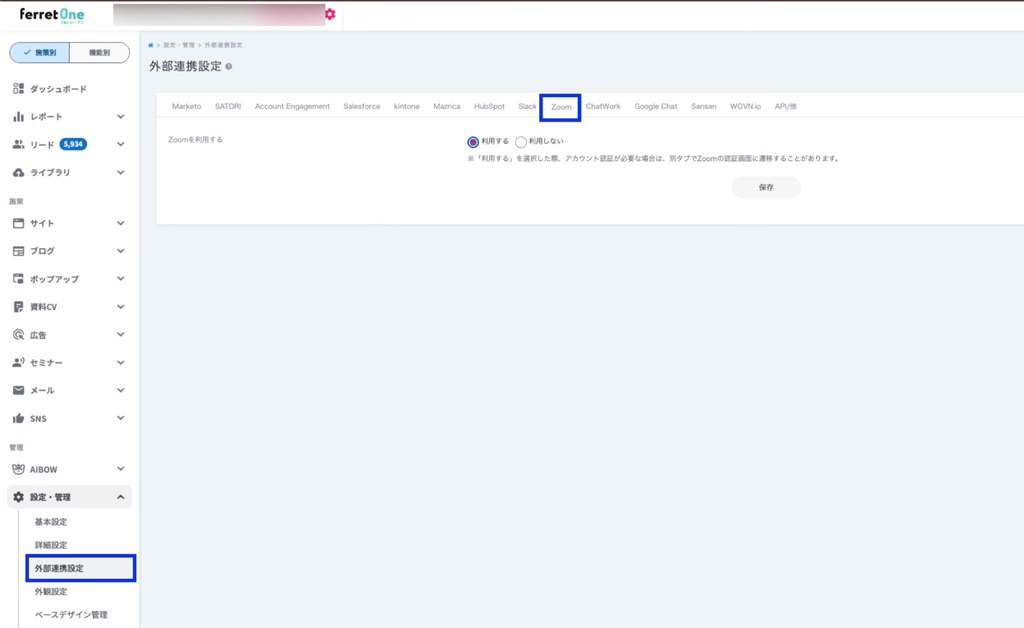1024x628 pixels.
Task: Click the home icon in breadcrumb
Action: click(x=150, y=45)
